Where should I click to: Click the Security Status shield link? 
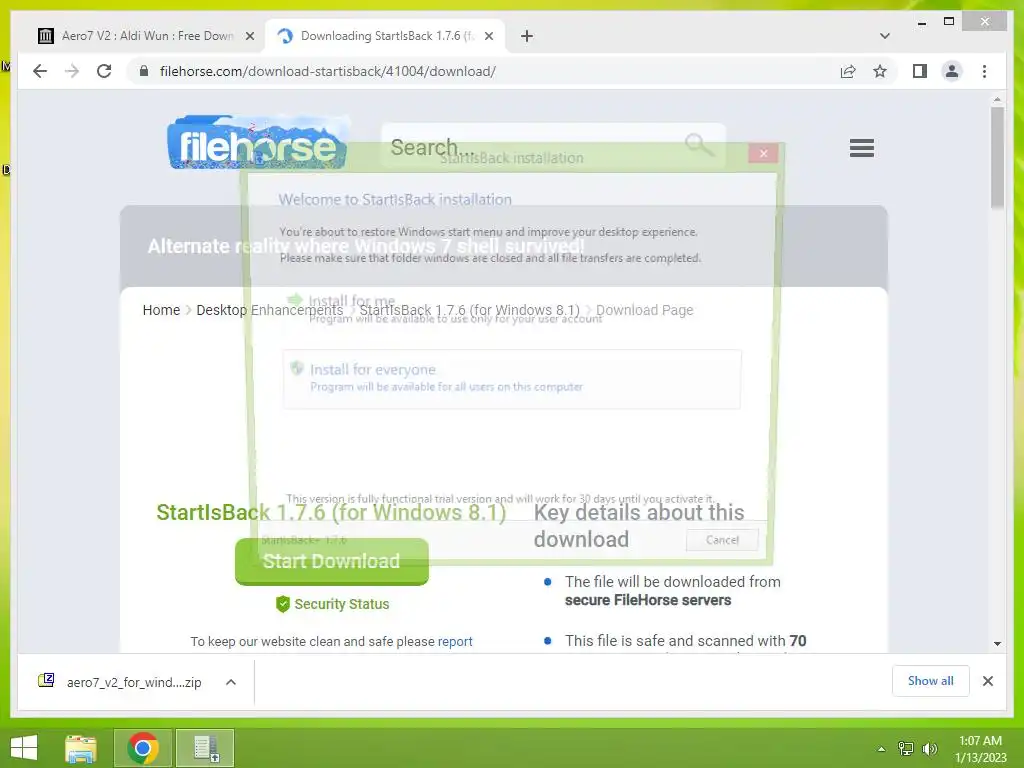(332, 604)
